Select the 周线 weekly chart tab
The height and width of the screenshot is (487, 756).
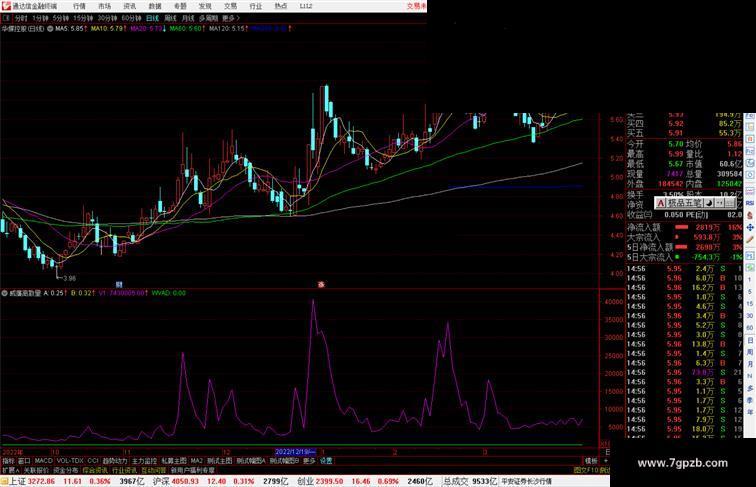pos(170,18)
